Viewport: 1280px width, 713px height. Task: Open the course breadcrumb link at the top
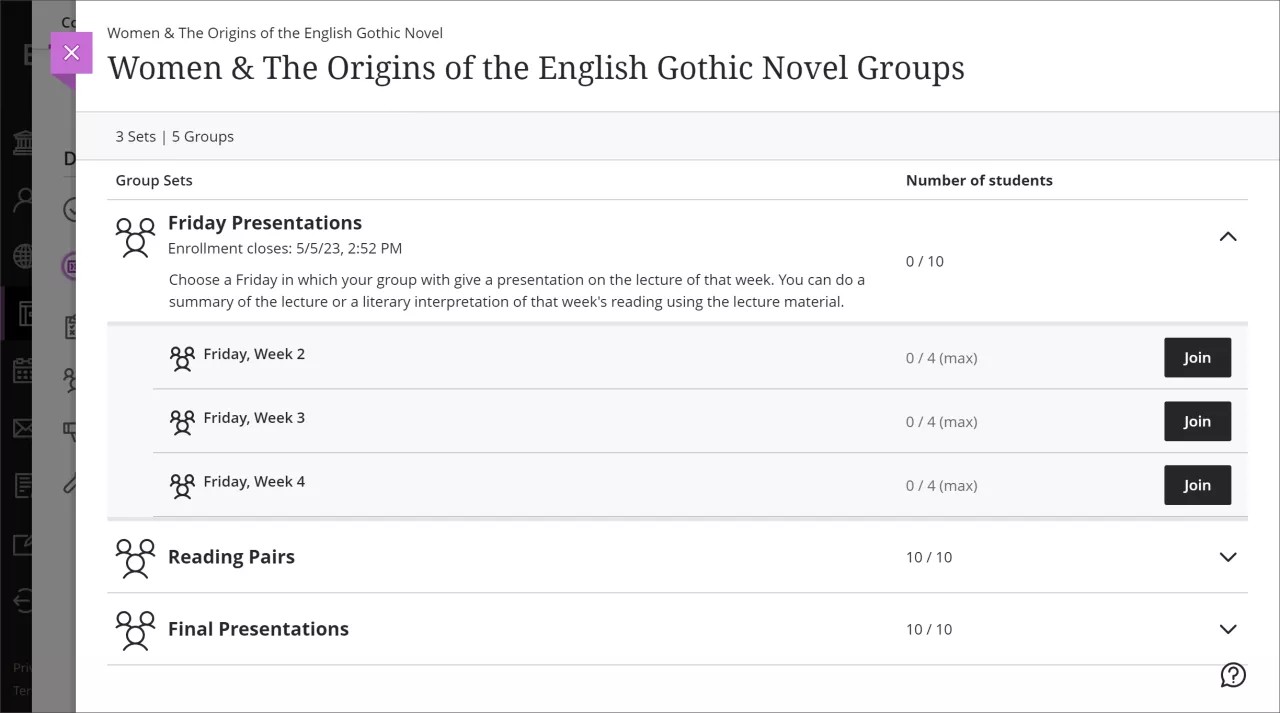pyautogui.click(x=276, y=33)
